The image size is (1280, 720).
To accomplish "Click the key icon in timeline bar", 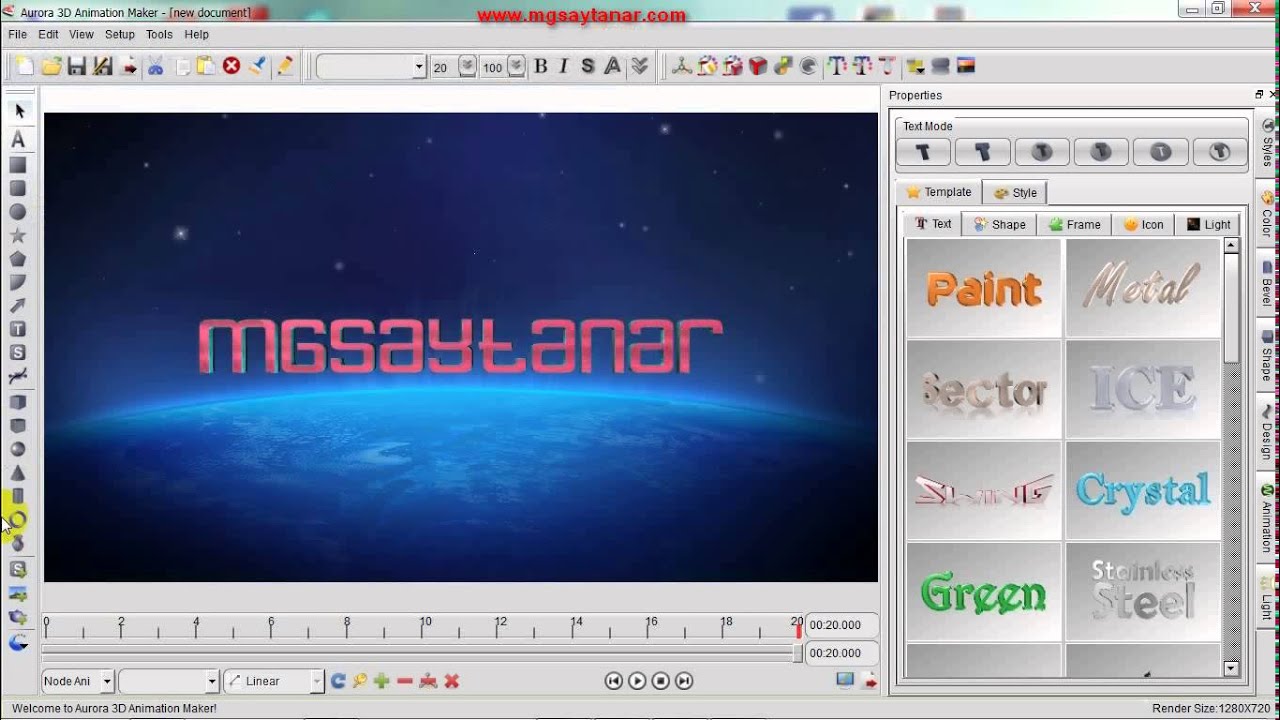I will click(360, 681).
